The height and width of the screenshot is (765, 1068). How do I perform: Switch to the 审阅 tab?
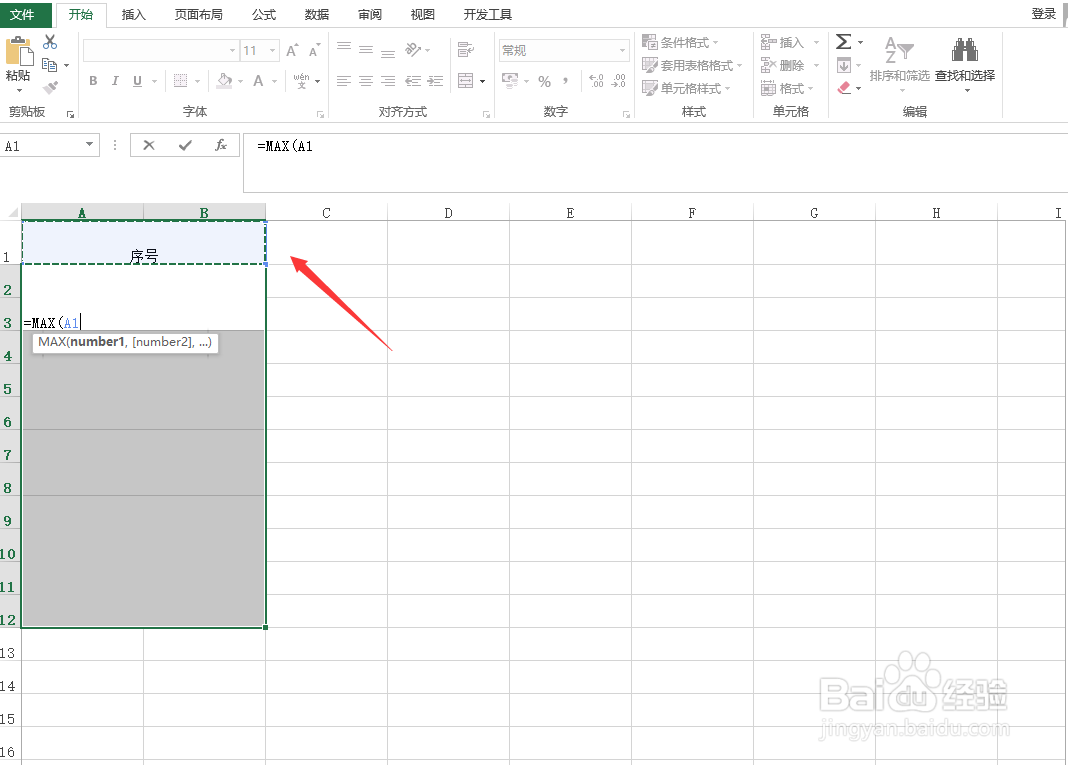(x=370, y=14)
